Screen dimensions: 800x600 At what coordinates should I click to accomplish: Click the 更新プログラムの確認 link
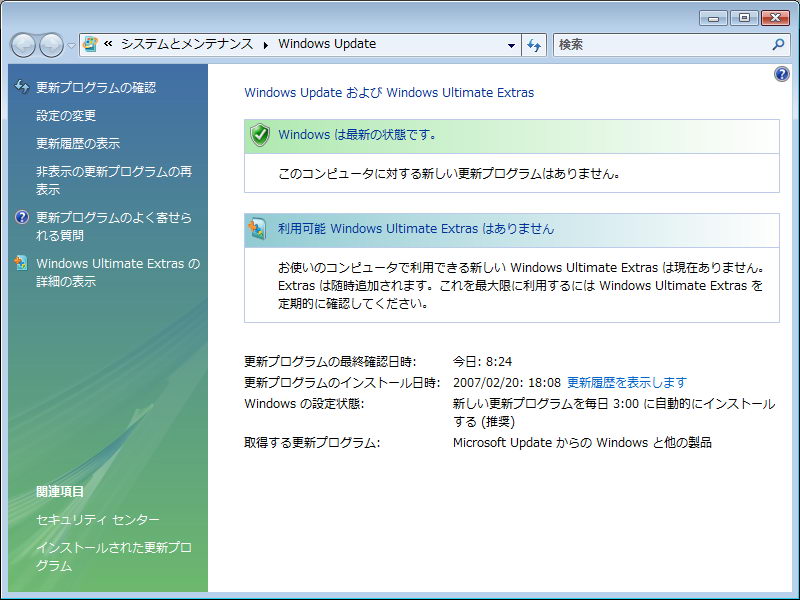point(96,88)
